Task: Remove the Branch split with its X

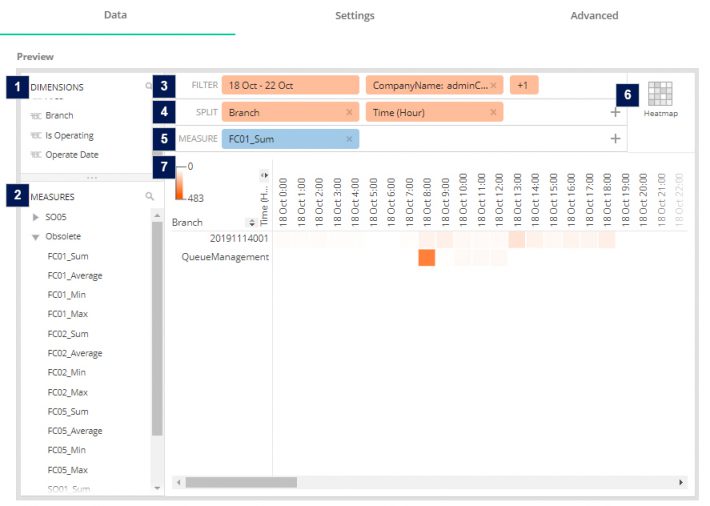Action: click(349, 112)
